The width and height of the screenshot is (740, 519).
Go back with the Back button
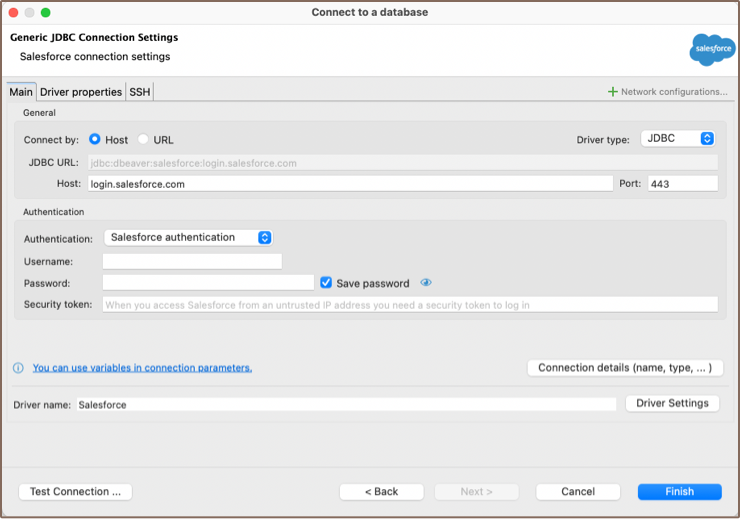click(381, 492)
